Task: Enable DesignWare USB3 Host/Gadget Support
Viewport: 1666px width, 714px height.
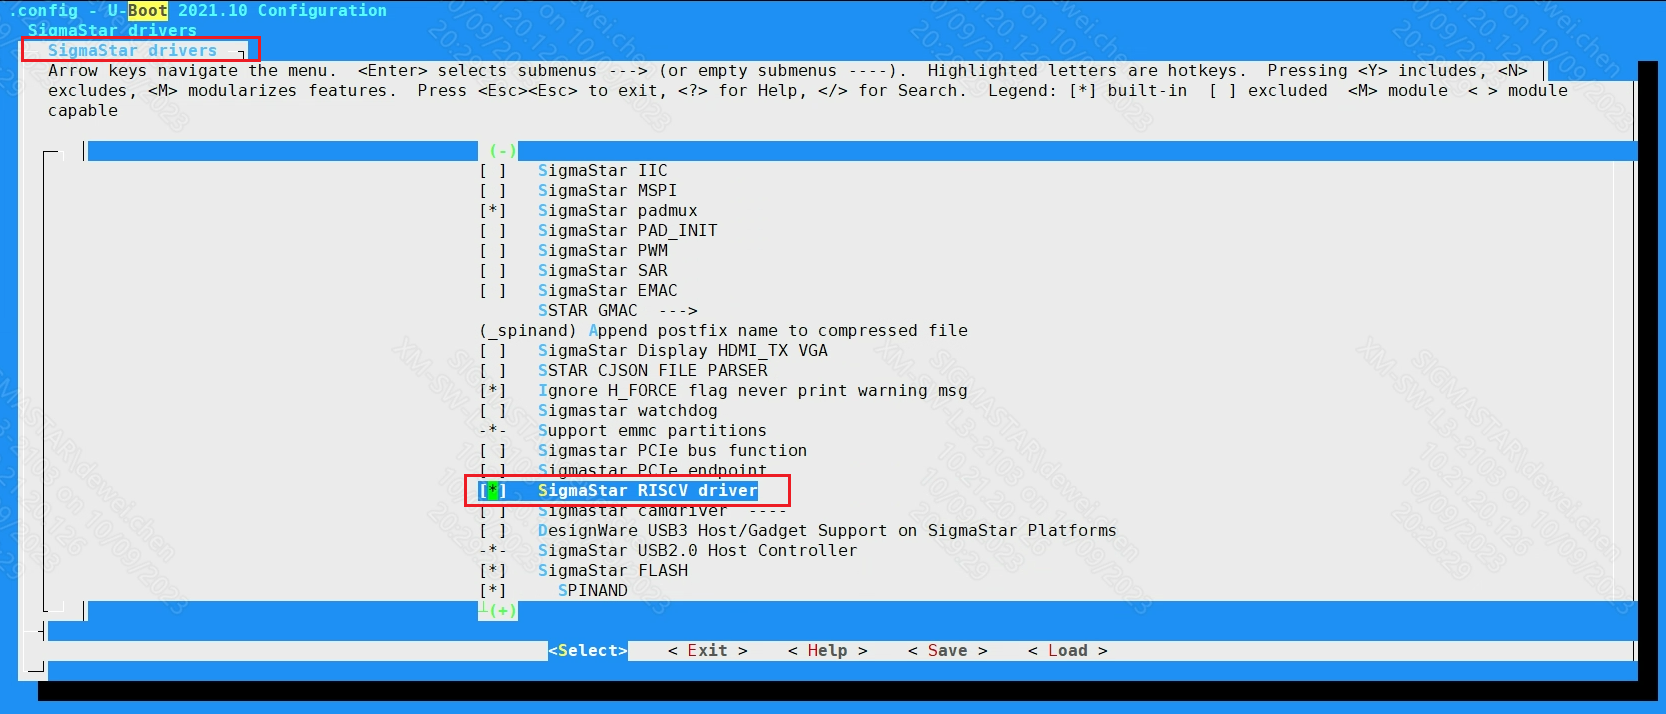Action: coord(493,531)
